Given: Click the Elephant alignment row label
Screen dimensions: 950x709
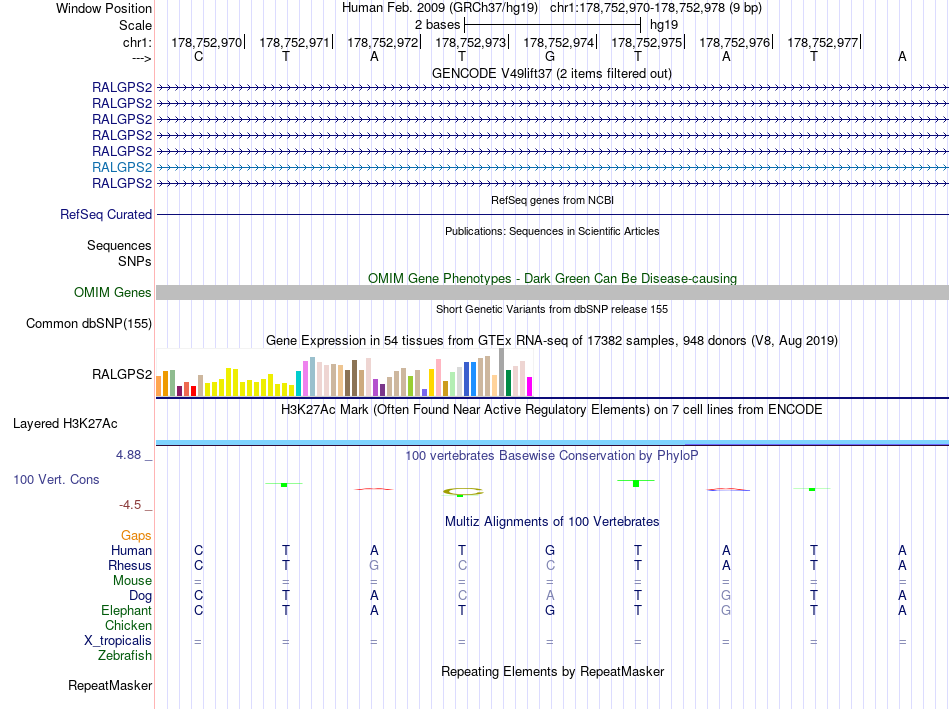Looking at the screenshot, I should pos(126,610).
